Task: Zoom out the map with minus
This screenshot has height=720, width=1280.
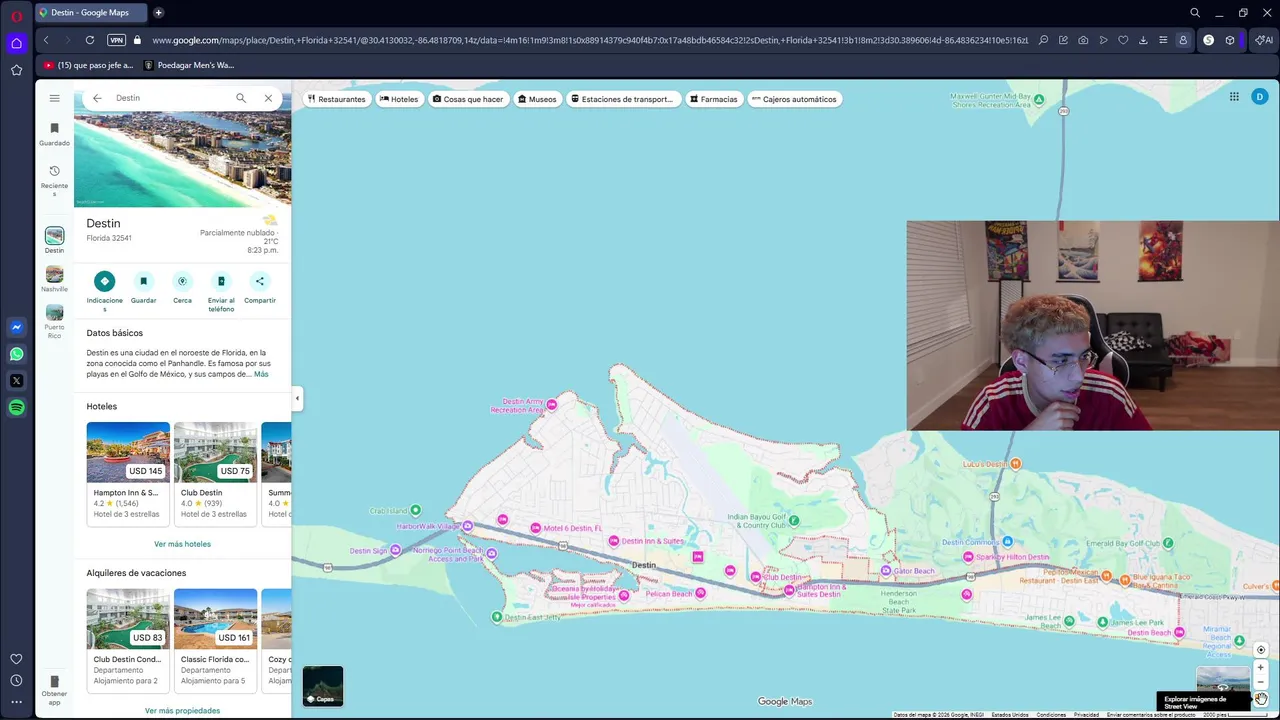Action: 1261,681
